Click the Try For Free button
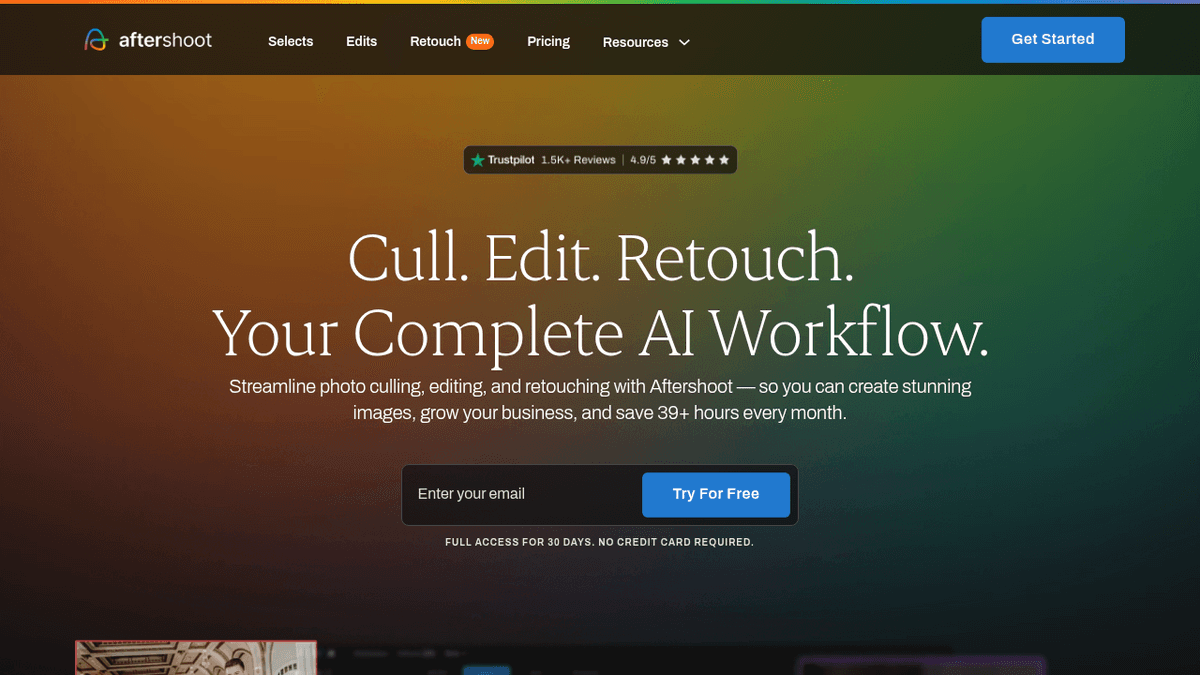The image size is (1200, 675). tap(715, 494)
